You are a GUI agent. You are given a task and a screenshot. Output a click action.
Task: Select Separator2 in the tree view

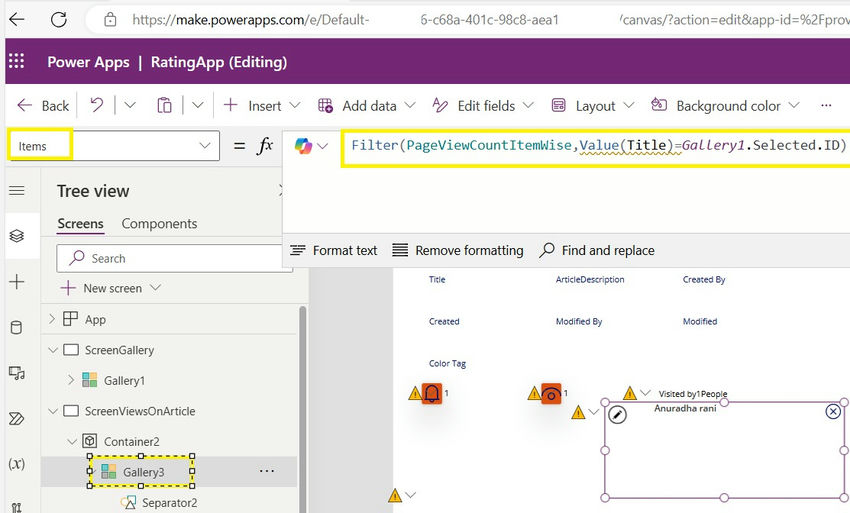pos(170,503)
